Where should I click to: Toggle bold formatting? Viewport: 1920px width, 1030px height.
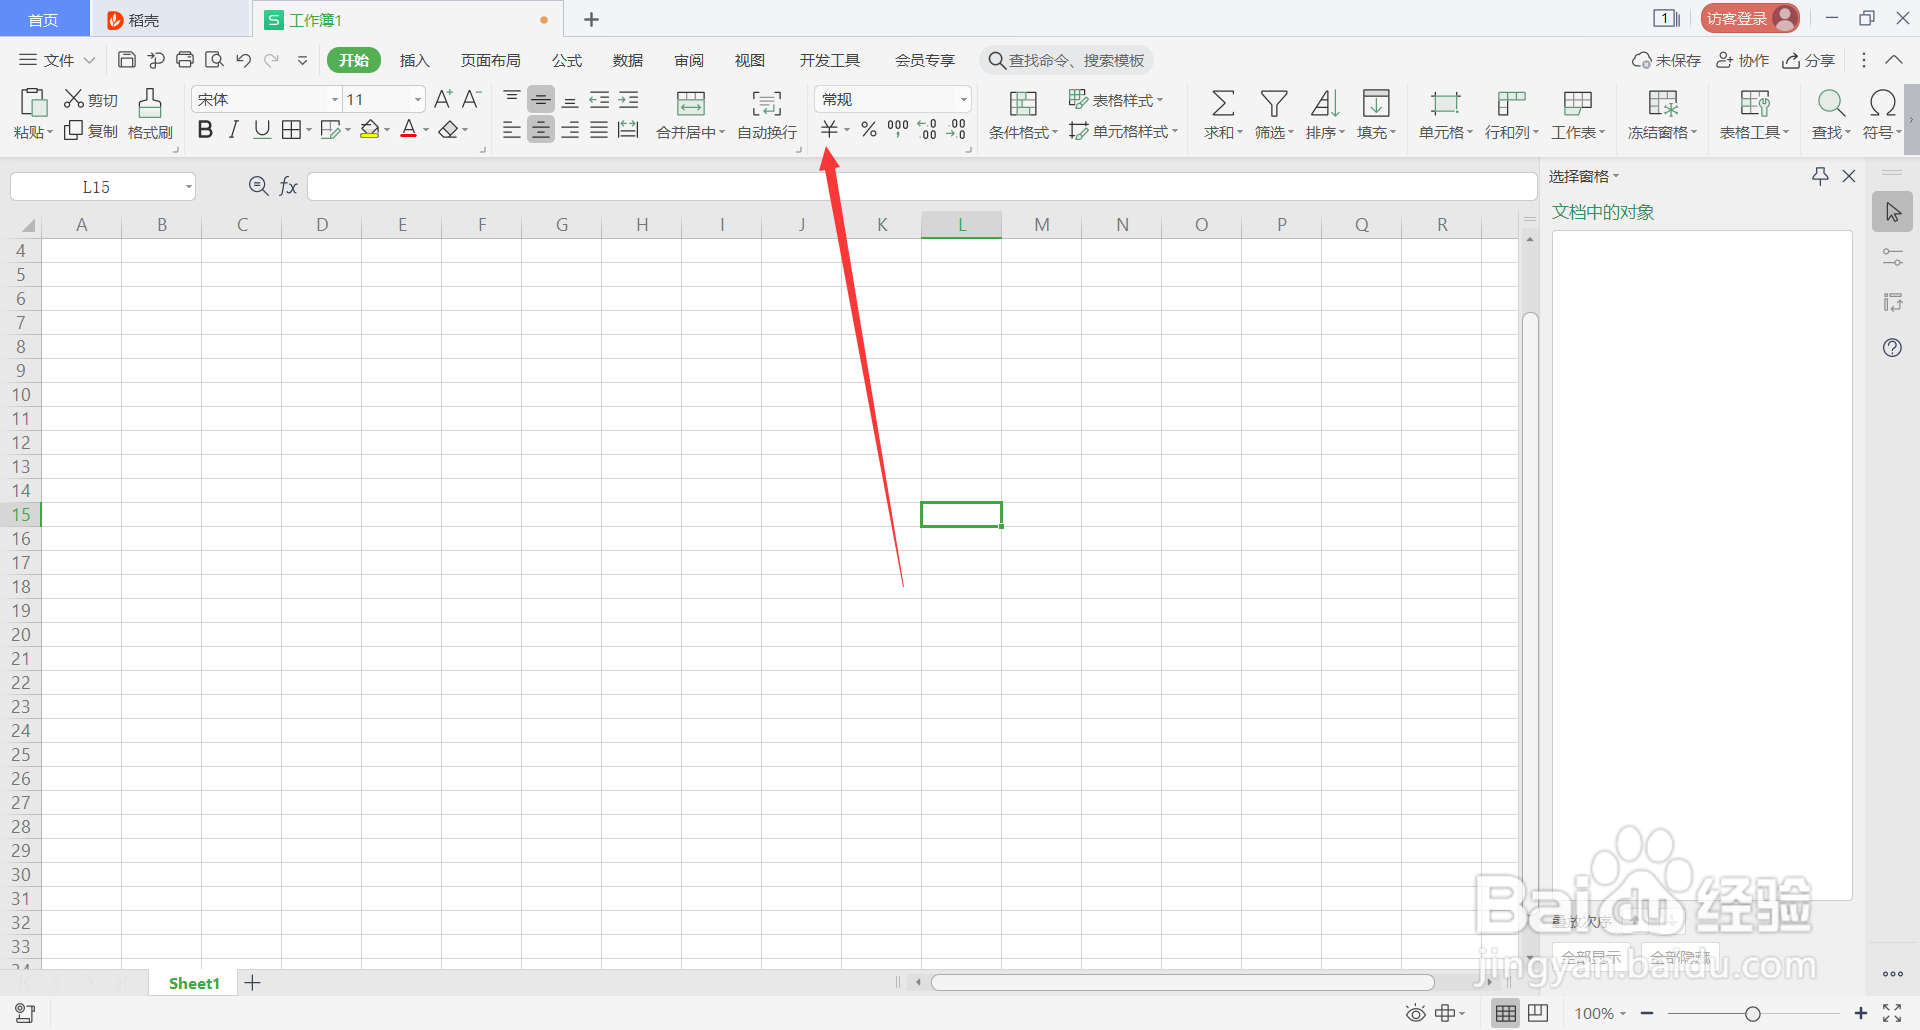click(205, 128)
